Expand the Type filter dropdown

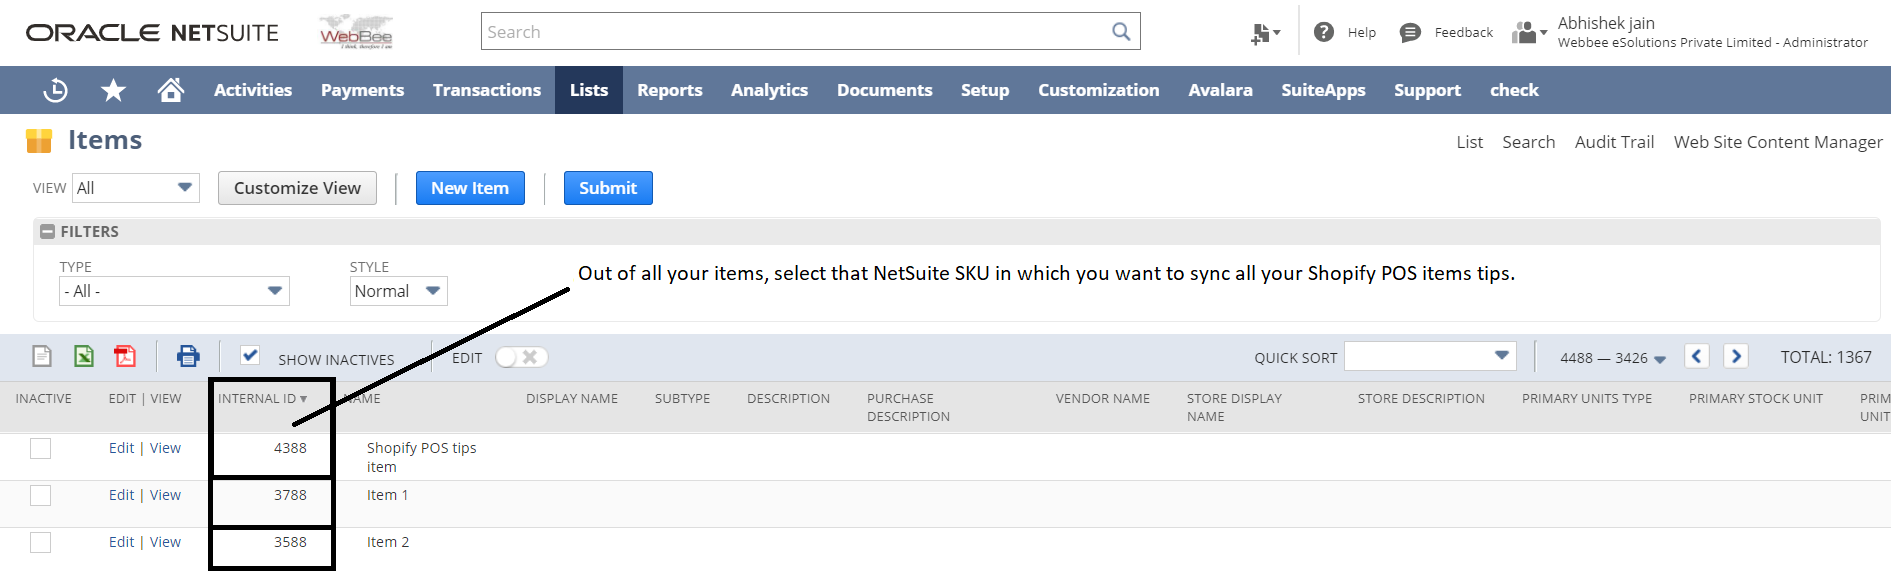pos(174,291)
